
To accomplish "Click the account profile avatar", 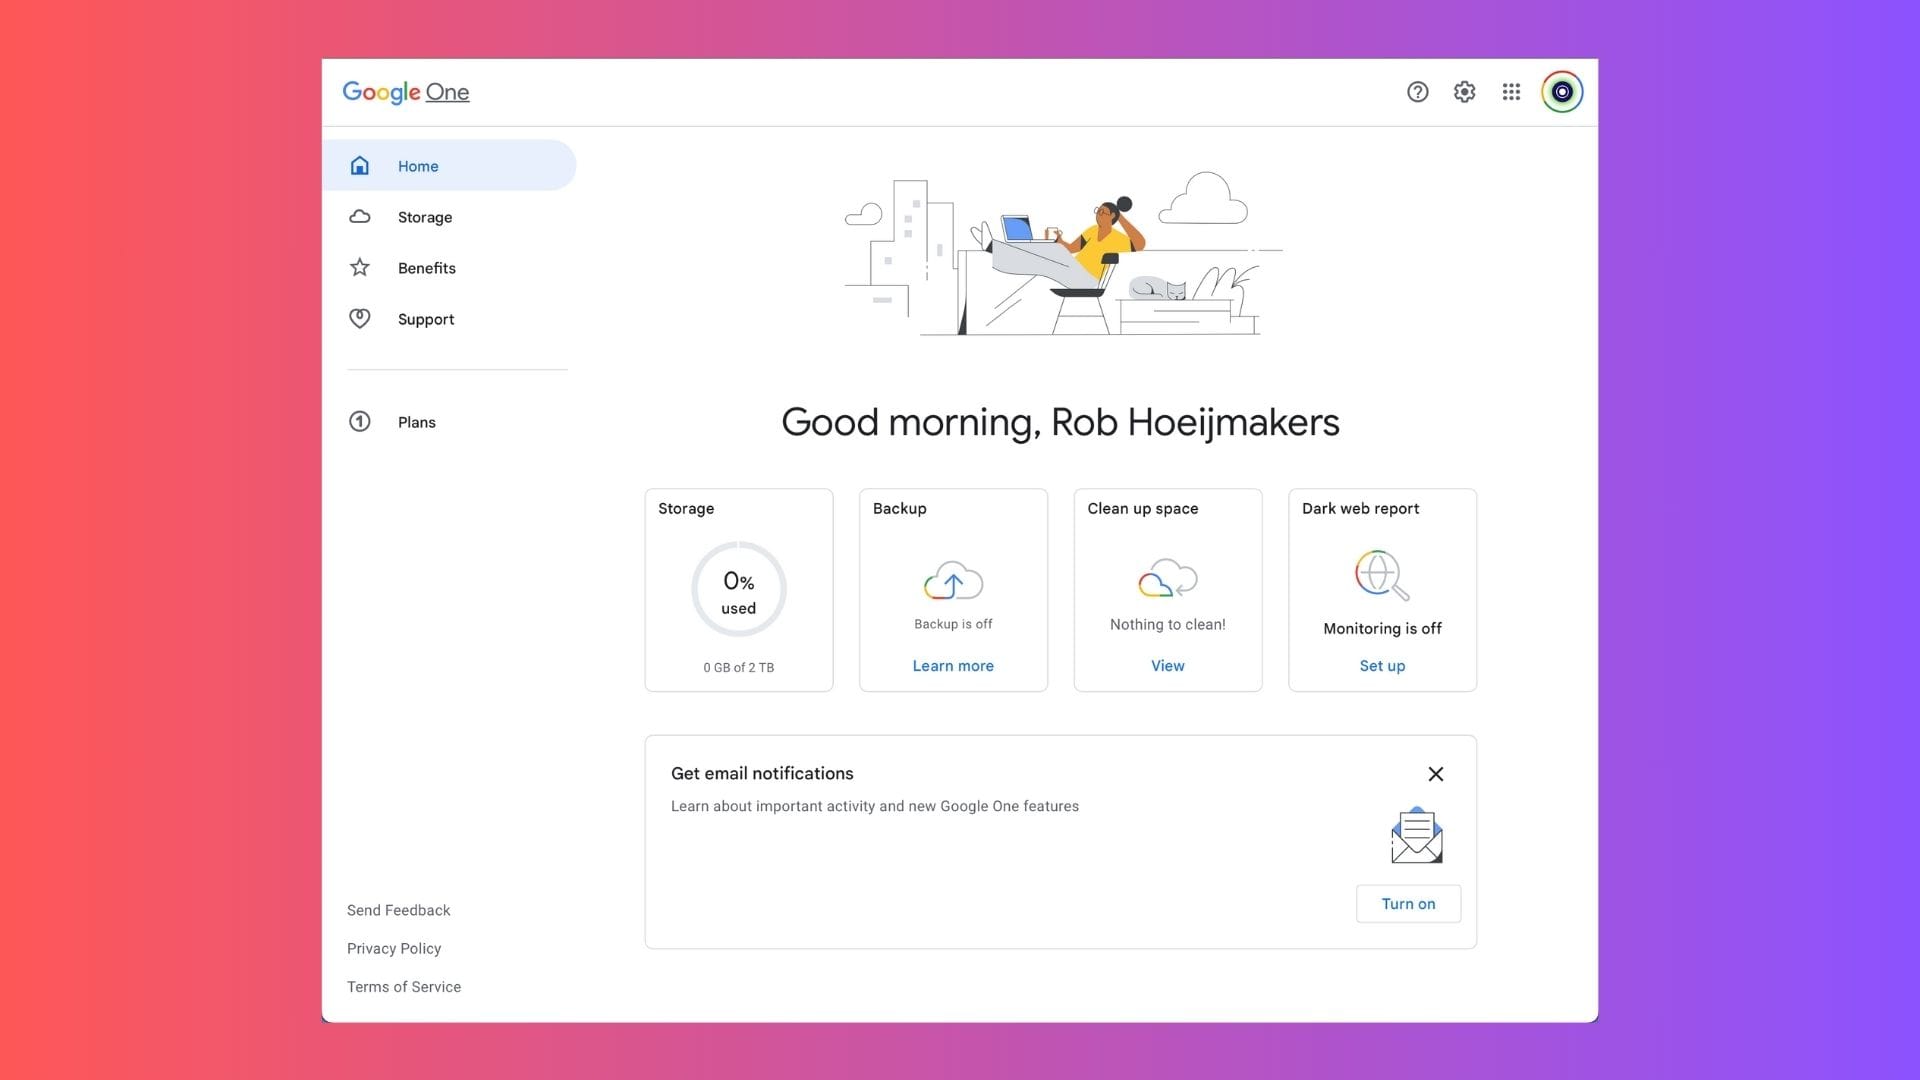I will pyautogui.click(x=1561, y=92).
